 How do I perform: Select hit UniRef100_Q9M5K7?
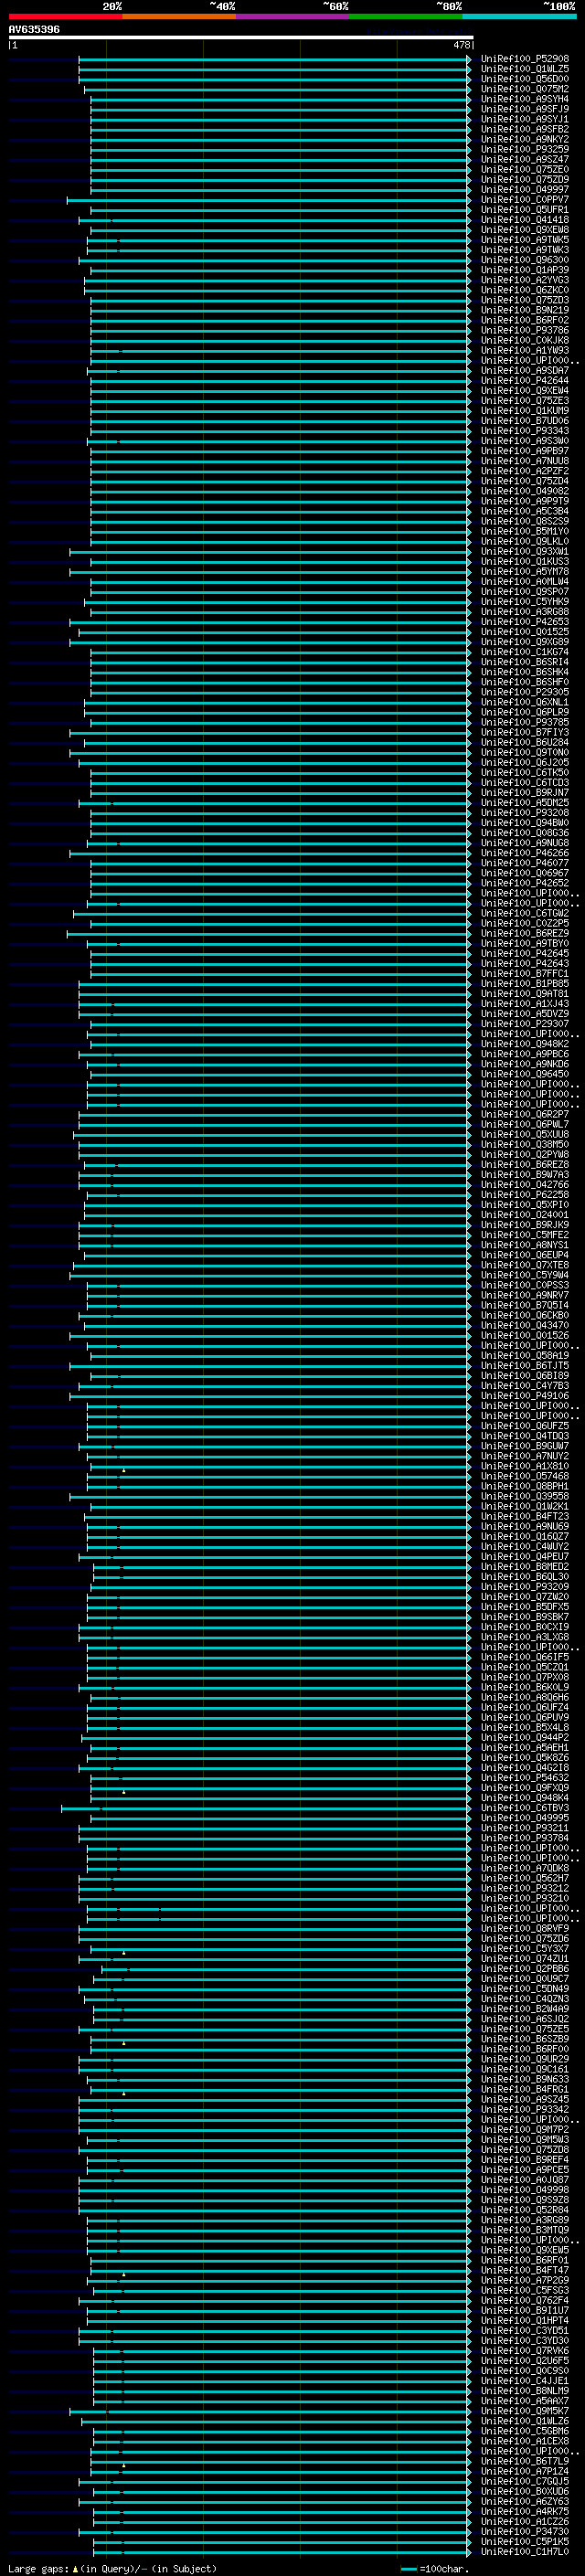525,2411
